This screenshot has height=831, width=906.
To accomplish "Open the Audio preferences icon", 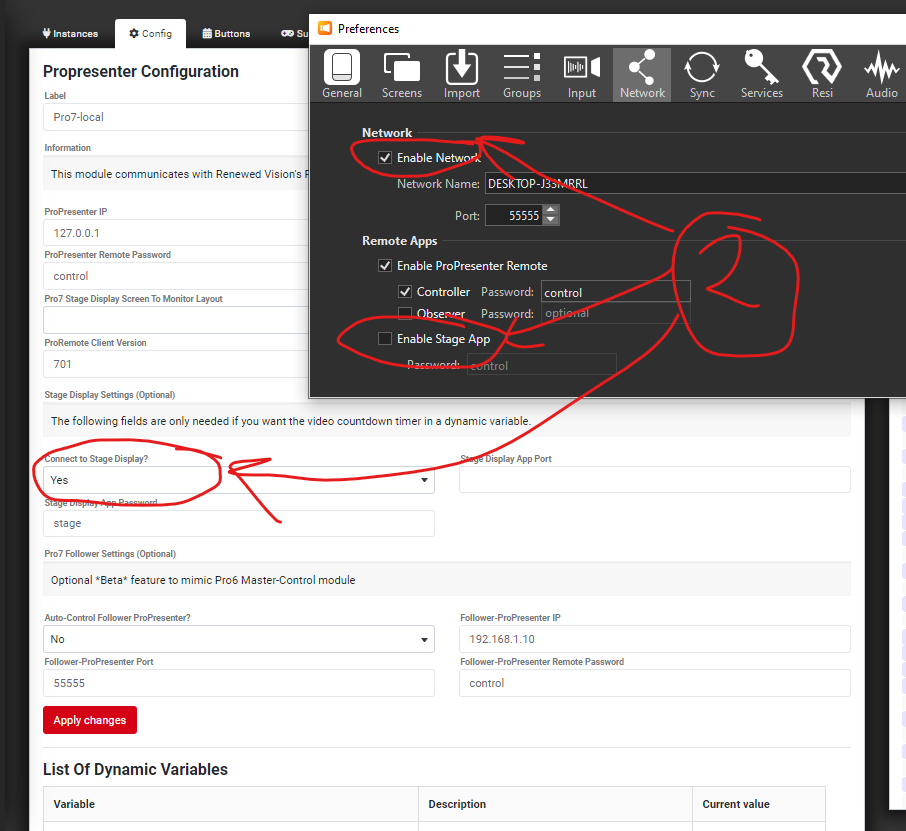I will 880,72.
